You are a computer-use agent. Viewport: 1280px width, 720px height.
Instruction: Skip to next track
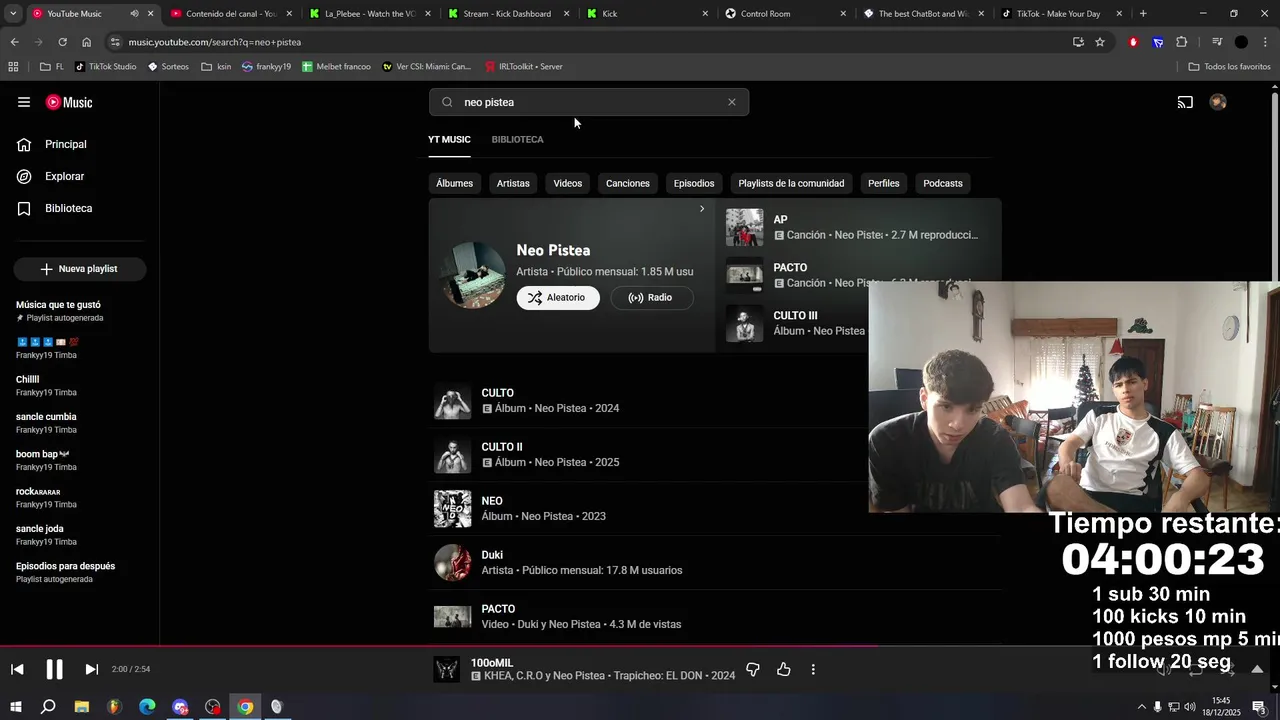[x=91, y=669]
